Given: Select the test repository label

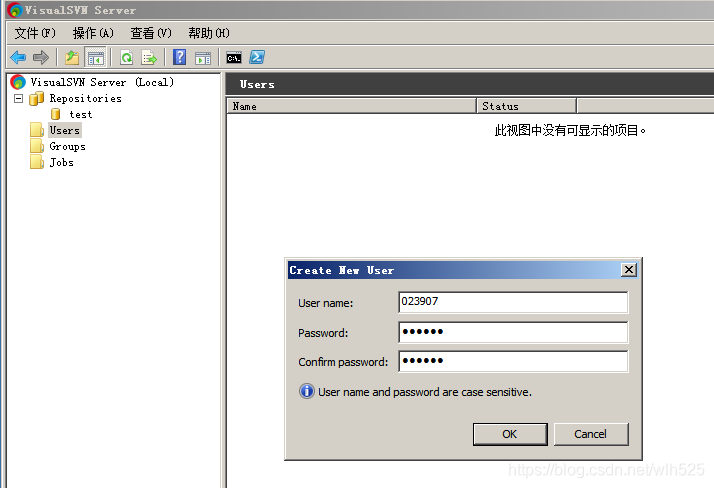Looking at the screenshot, I should [81, 114].
